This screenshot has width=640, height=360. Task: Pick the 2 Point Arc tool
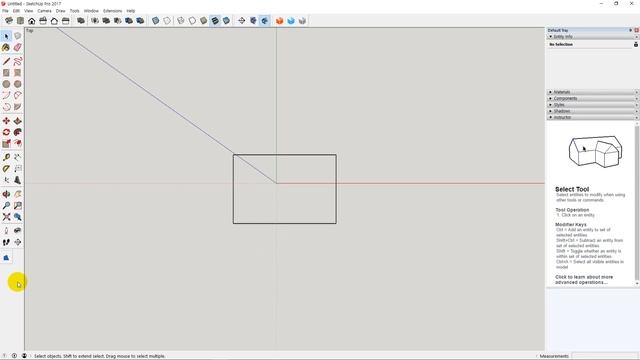(x=18, y=96)
